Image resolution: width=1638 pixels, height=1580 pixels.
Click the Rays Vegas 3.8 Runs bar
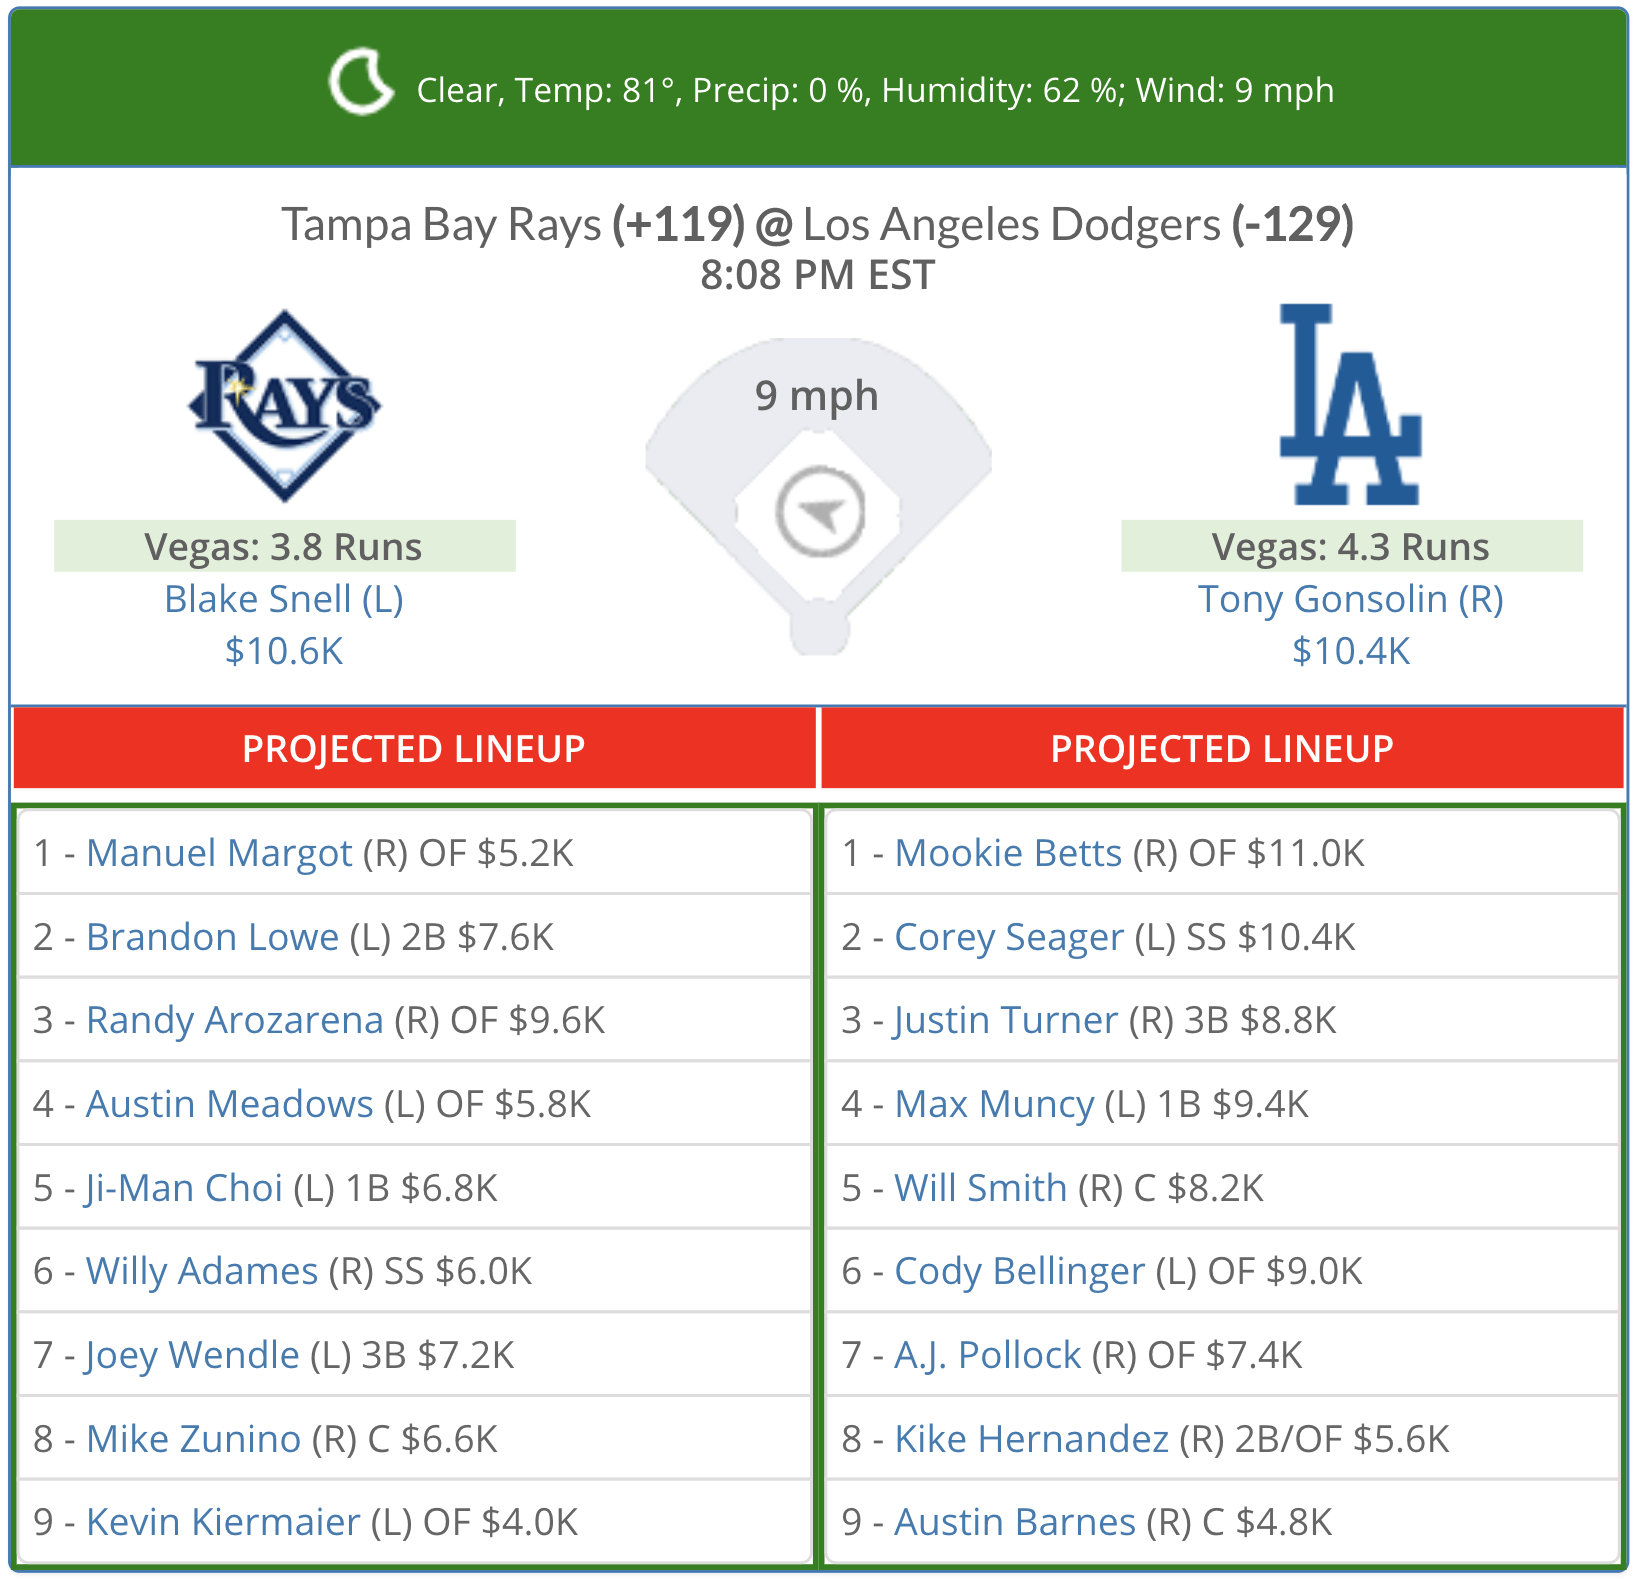(x=285, y=546)
